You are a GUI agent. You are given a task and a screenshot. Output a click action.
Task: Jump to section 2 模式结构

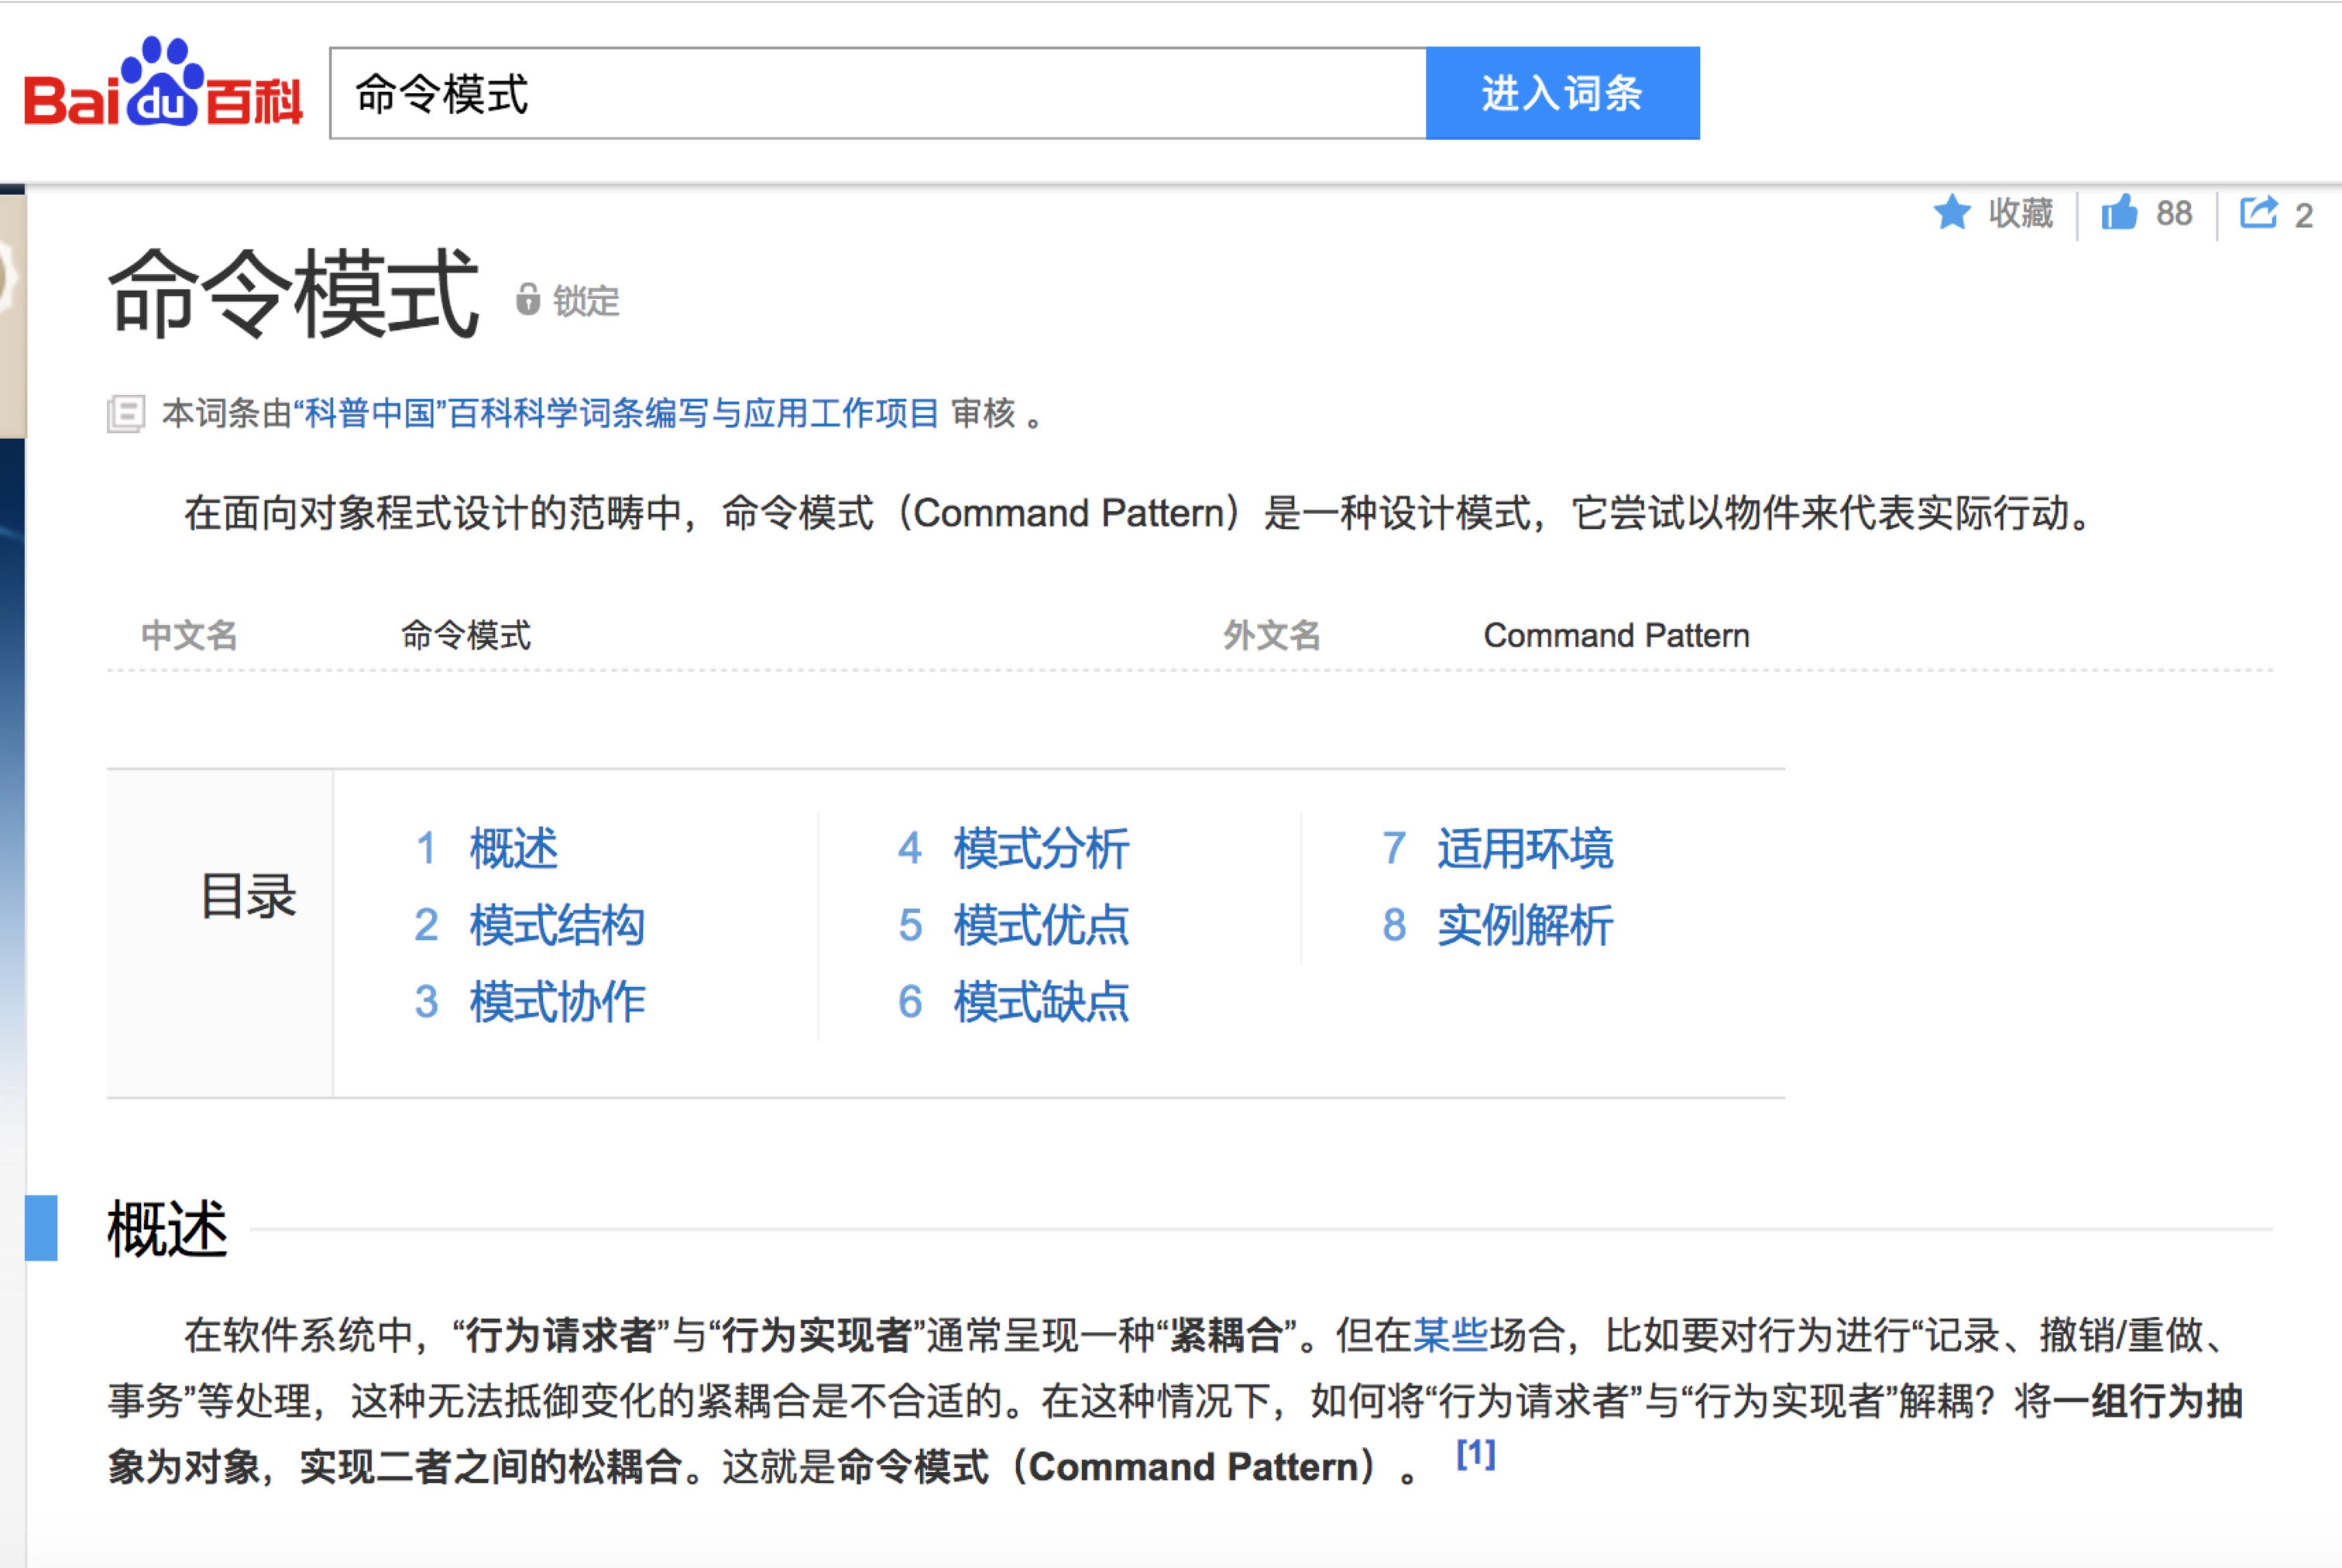click(x=556, y=925)
